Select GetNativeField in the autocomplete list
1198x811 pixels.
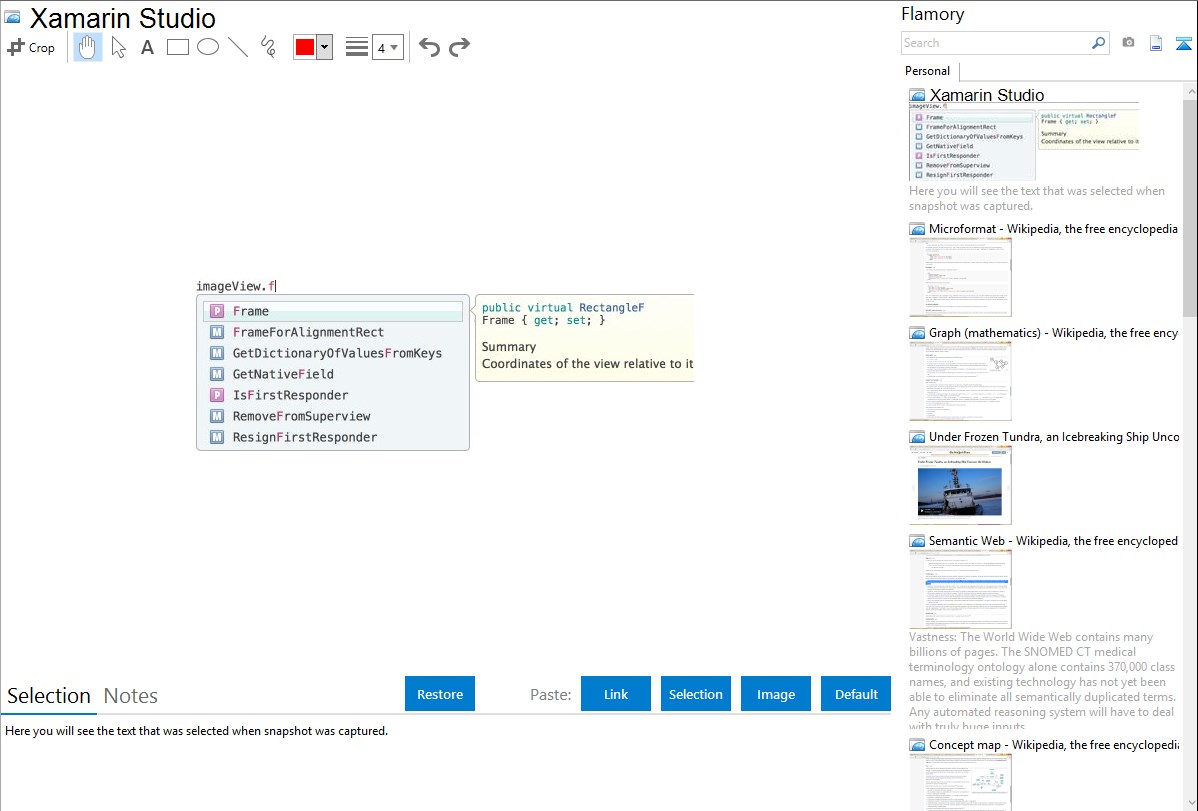coord(333,374)
